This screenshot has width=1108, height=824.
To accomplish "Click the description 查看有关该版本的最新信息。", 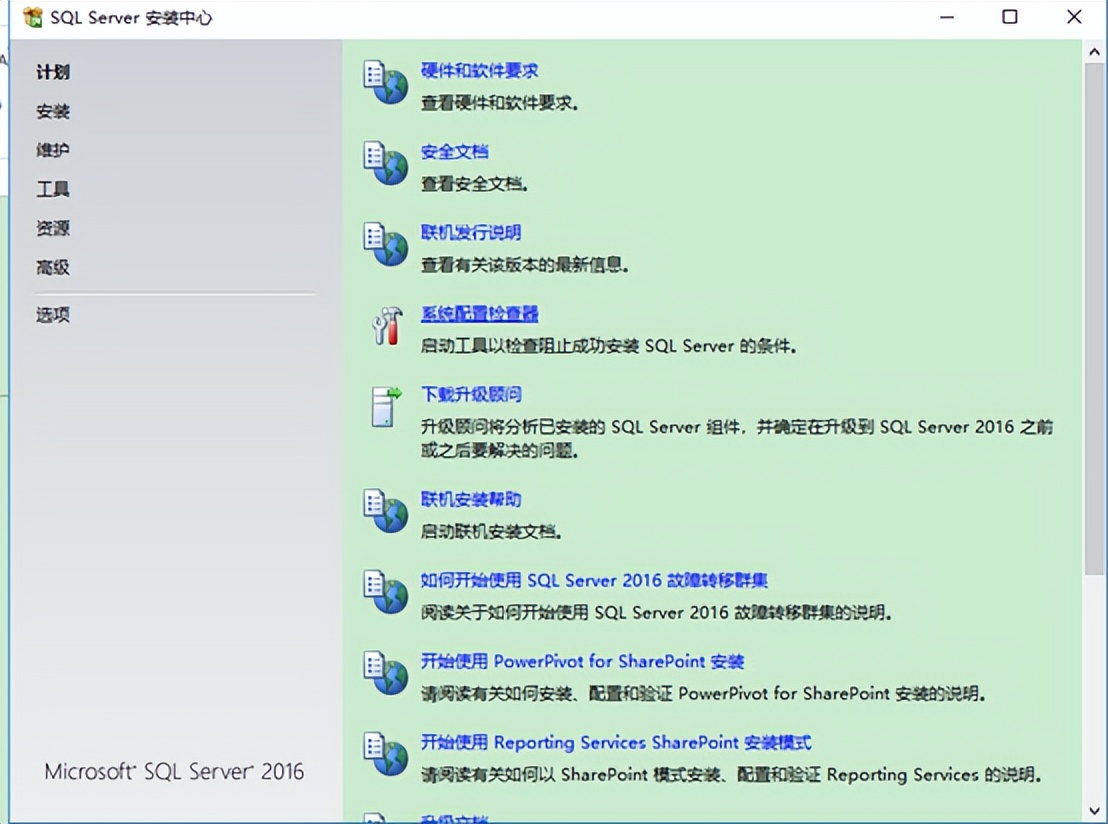I will click(x=525, y=265).
